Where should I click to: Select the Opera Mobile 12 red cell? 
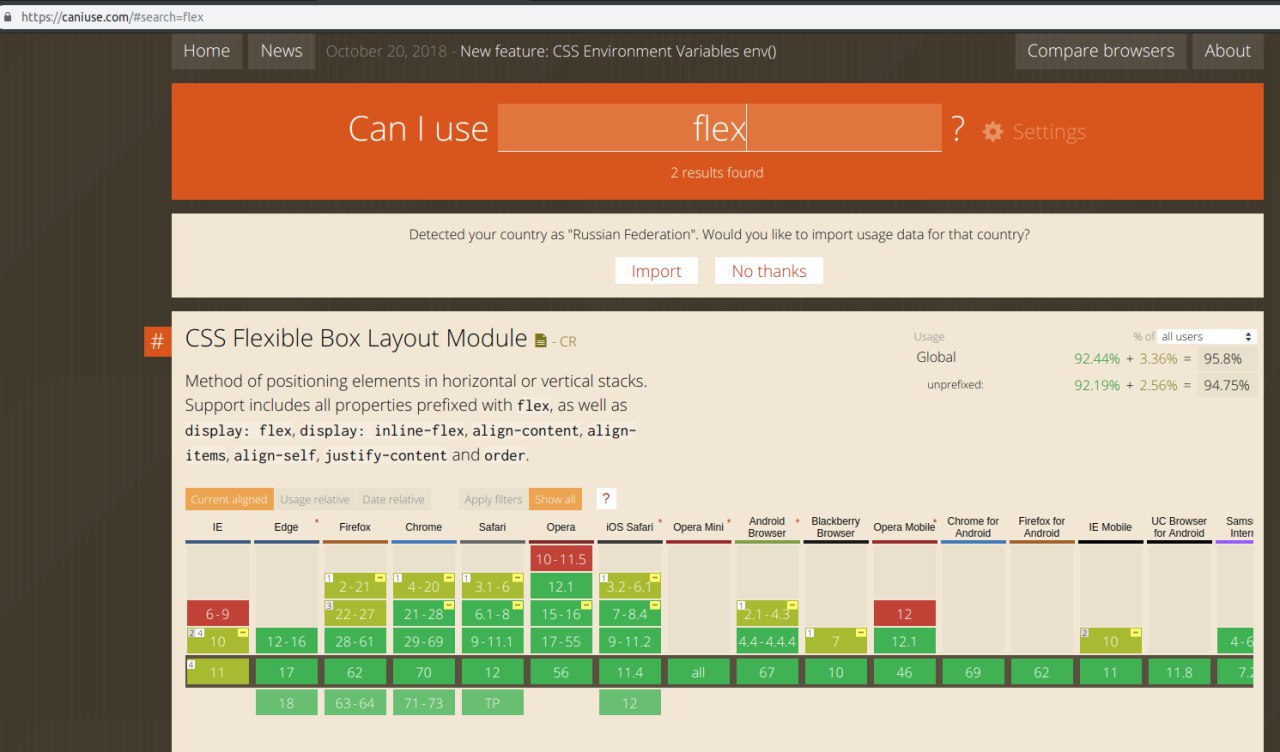904,614
